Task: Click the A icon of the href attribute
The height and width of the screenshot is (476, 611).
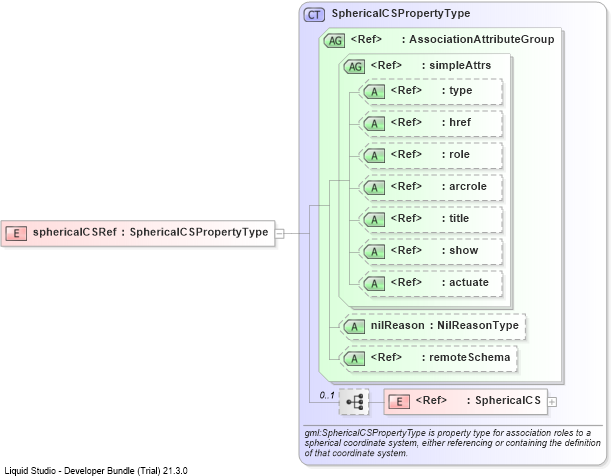Action: pos(374,124)
